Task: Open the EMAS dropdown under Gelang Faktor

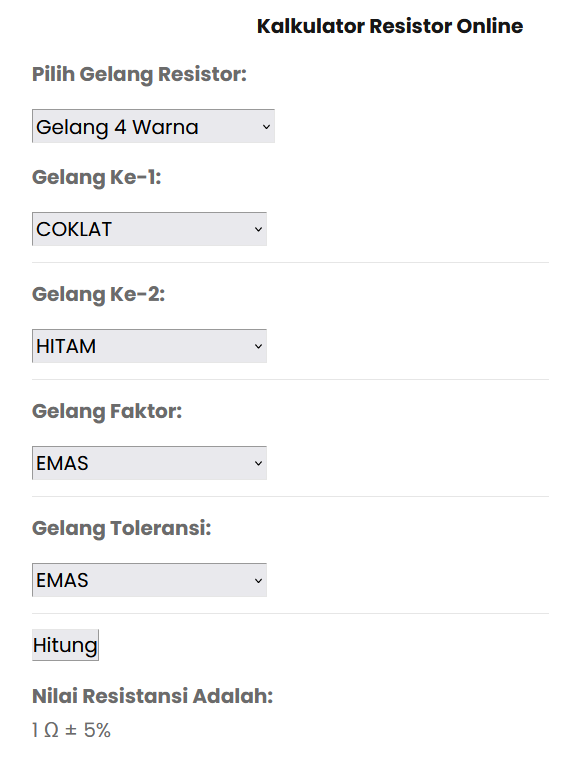Action: point(149,463)
